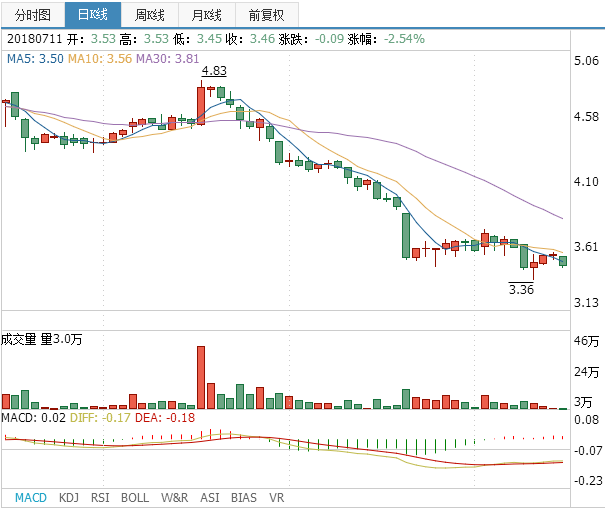Screen dimensions: 605x511
Task: Open the 周K线 tab
Action: 150,15
